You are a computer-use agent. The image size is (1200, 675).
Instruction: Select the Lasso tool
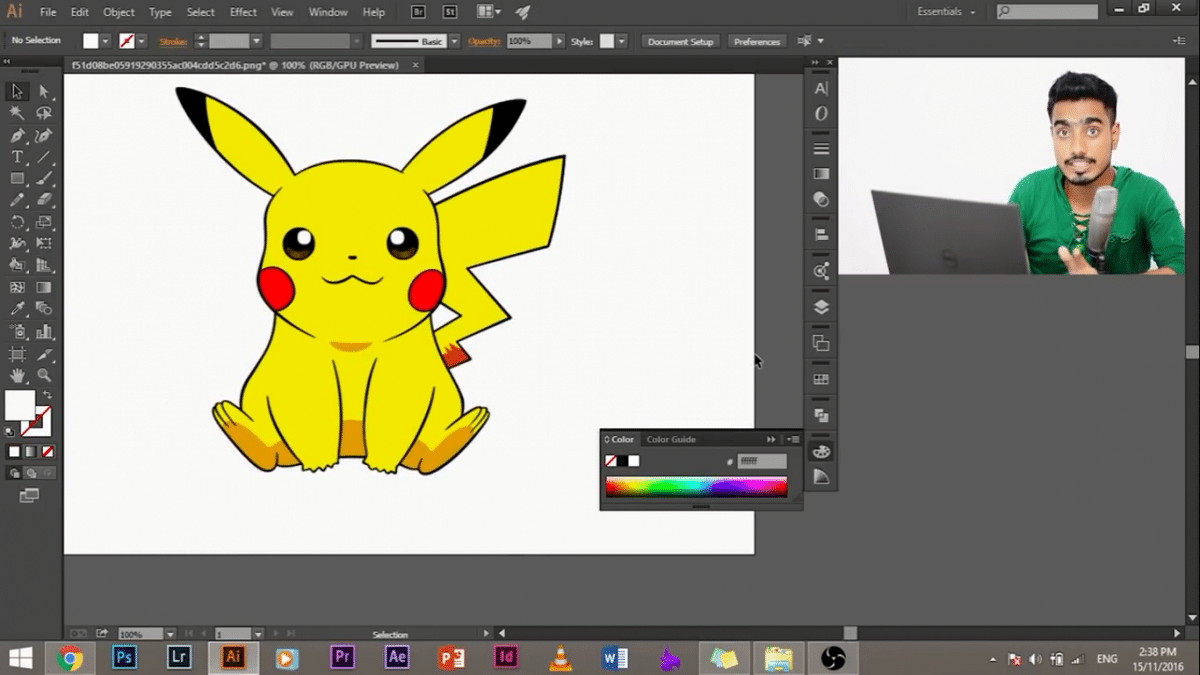point(44,113)
